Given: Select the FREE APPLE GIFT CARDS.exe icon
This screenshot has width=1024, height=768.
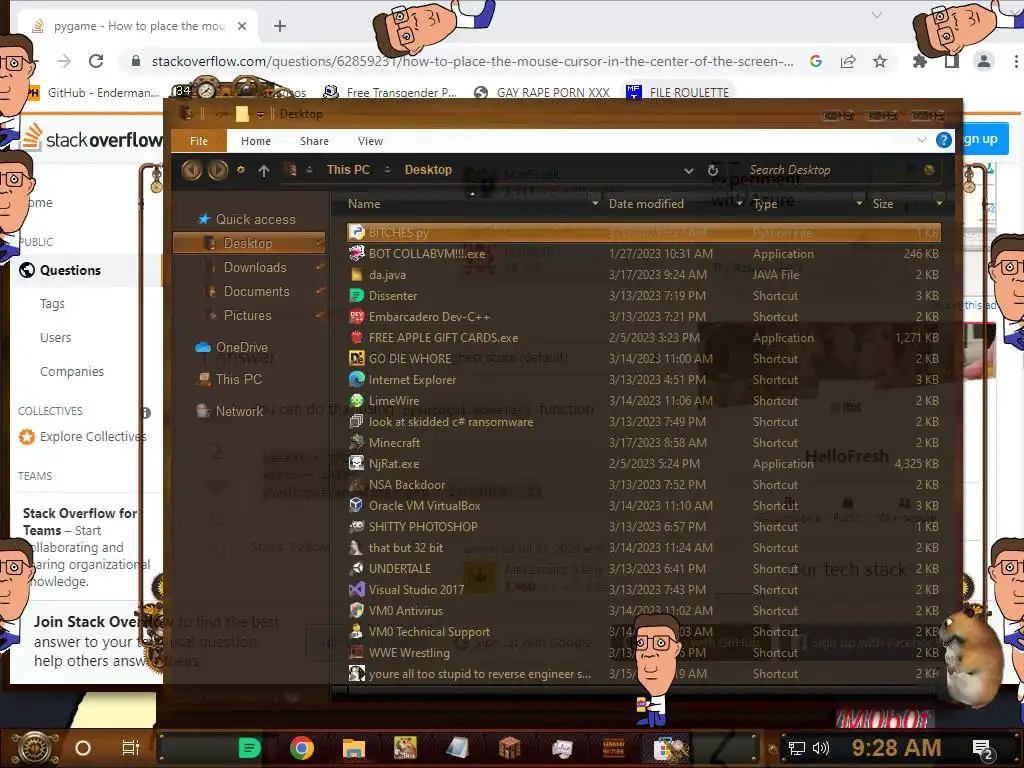Looking at the screenshot, I should [x=357, y=338].
